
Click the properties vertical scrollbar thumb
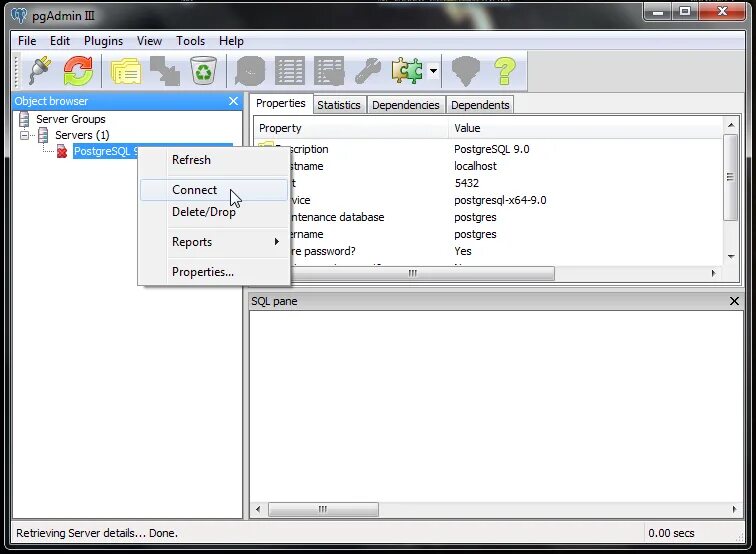(731, 177)
